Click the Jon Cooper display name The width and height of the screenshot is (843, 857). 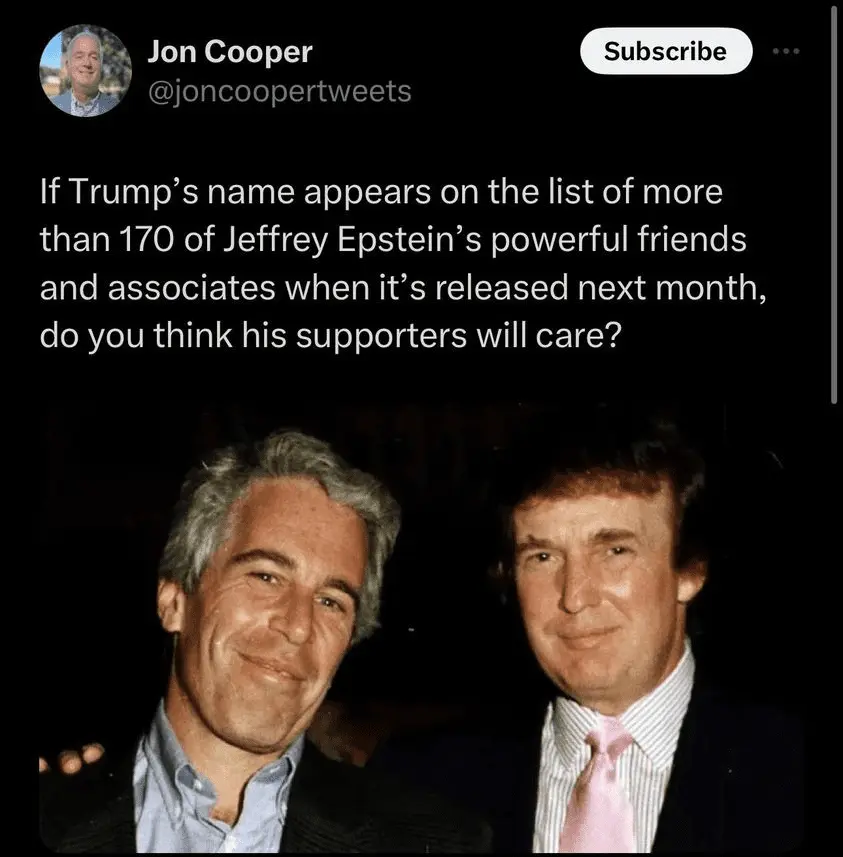[230, 52]
